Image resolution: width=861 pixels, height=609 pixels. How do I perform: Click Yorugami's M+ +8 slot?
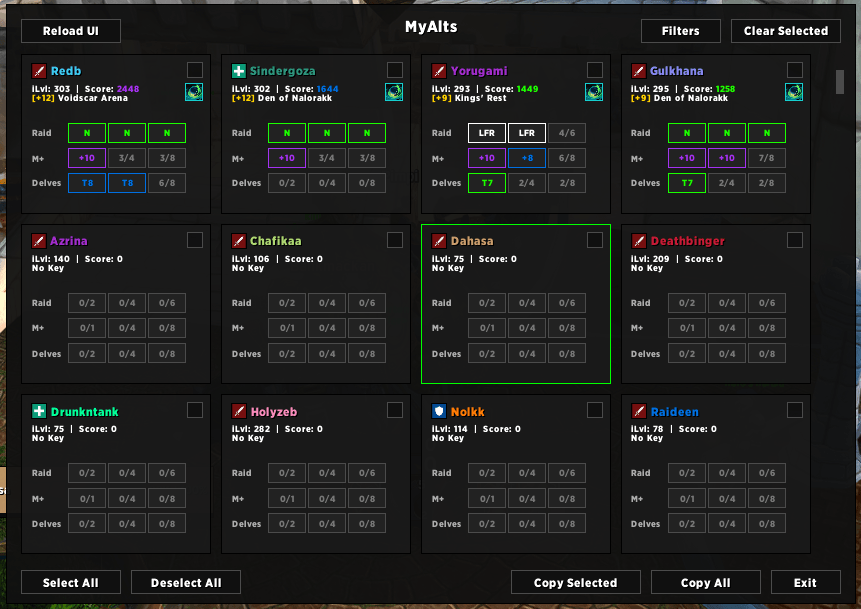pos(527,158)
